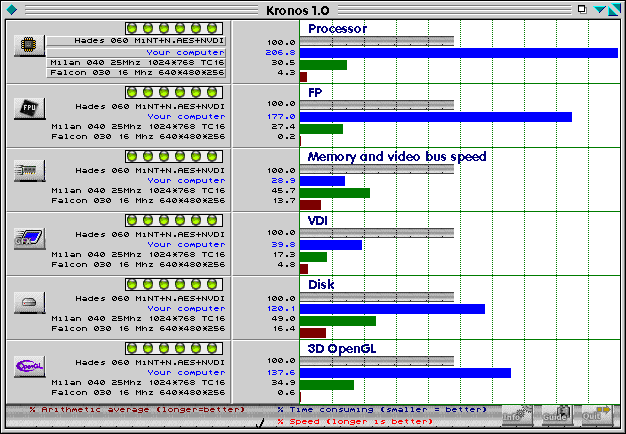Open the Guide help button
Image resolution: width=626 pixels, height=434 pixels.
556,413
